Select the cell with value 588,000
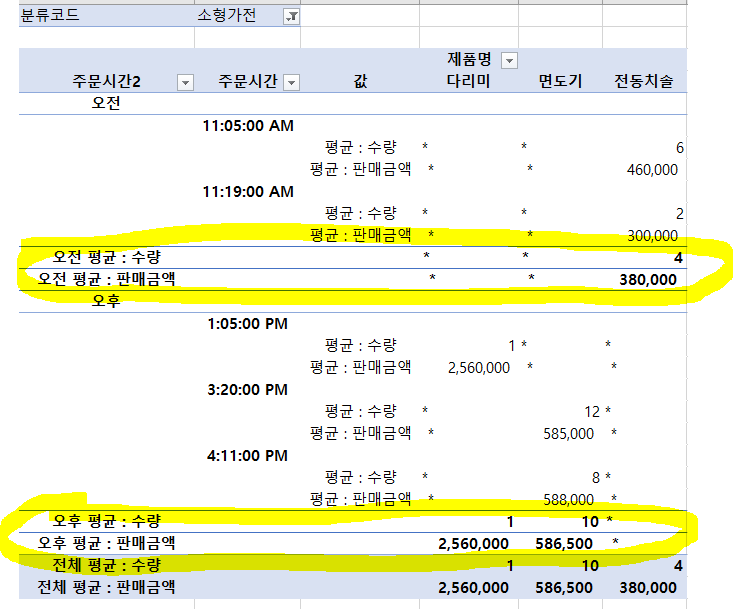The width and height of the screenshot is (733, 609). pyautogui.click(x=567, y=498)
